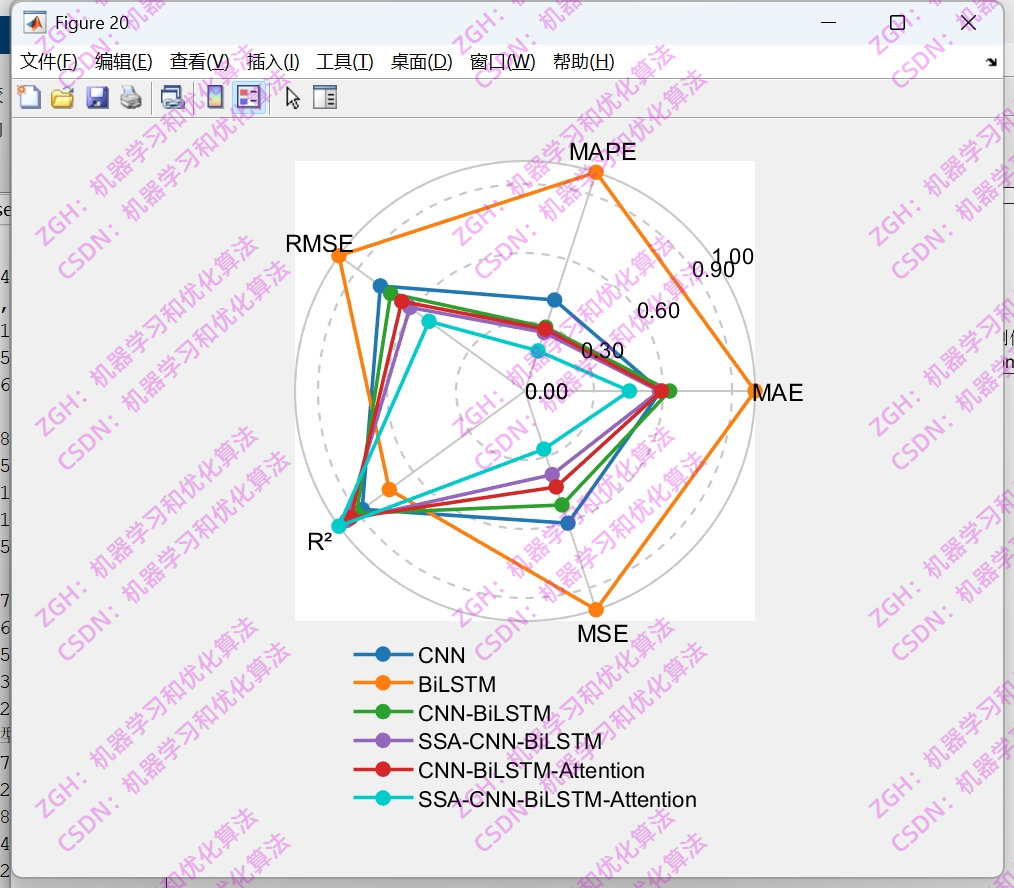The height and width of the screenshot is (888, 1014).
Task: Click the dock figure arrow icon
Action: pyautogui.click(x=991, y=62)
